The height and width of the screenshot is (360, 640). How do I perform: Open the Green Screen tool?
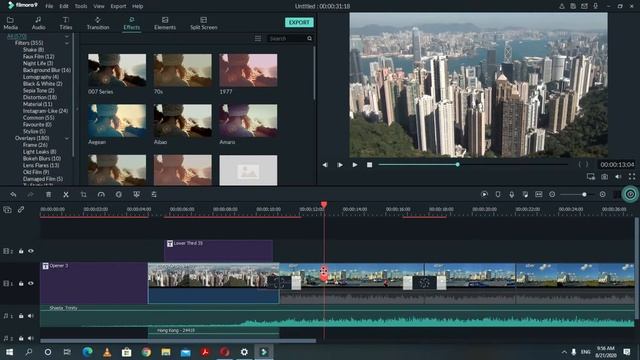[136, 195]
